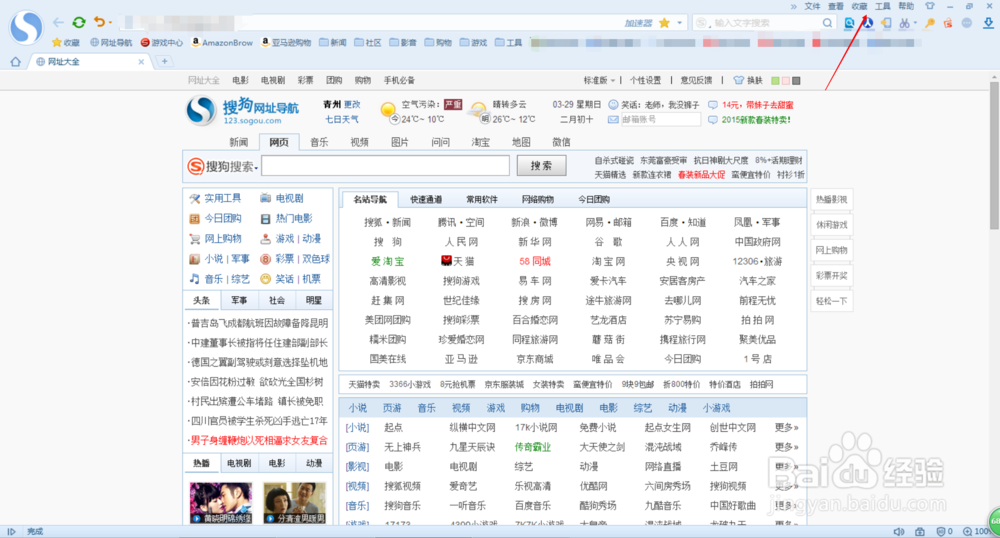The image size is (1000, 538).
Task: Open AmazonBrow bookmark
Action: point(222,43)
